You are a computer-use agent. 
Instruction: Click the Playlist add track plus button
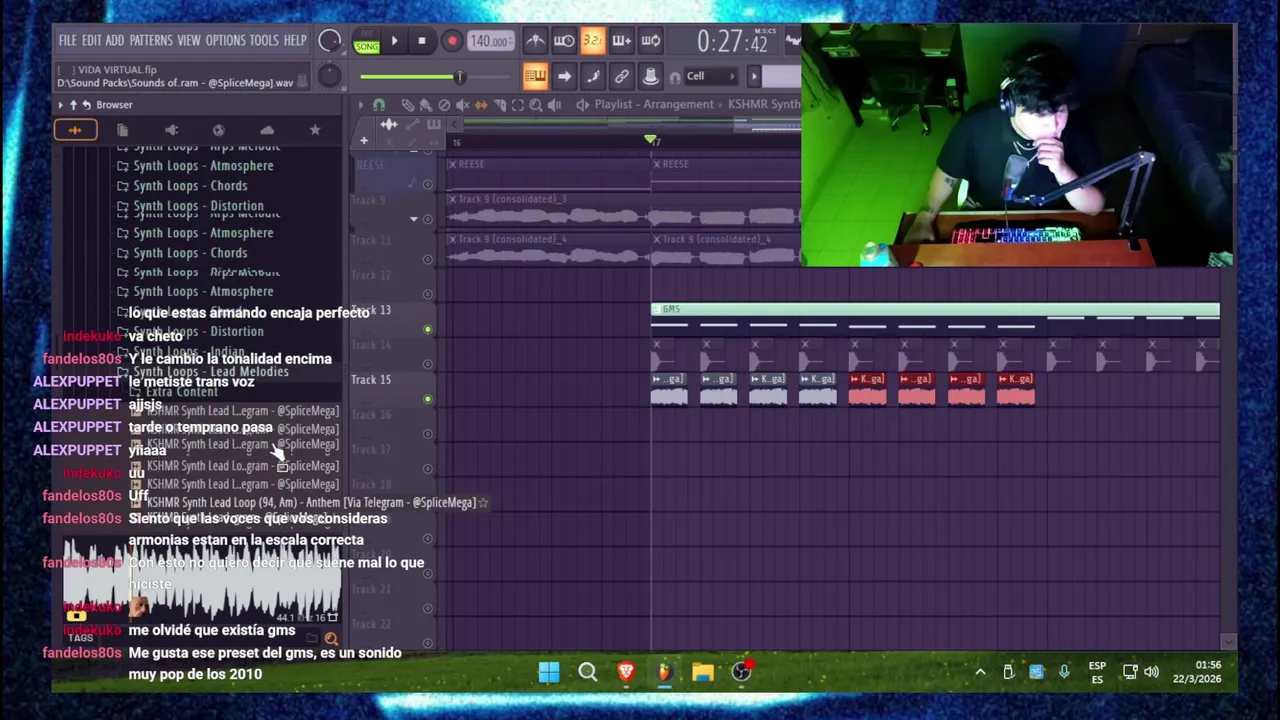point(364,141)
